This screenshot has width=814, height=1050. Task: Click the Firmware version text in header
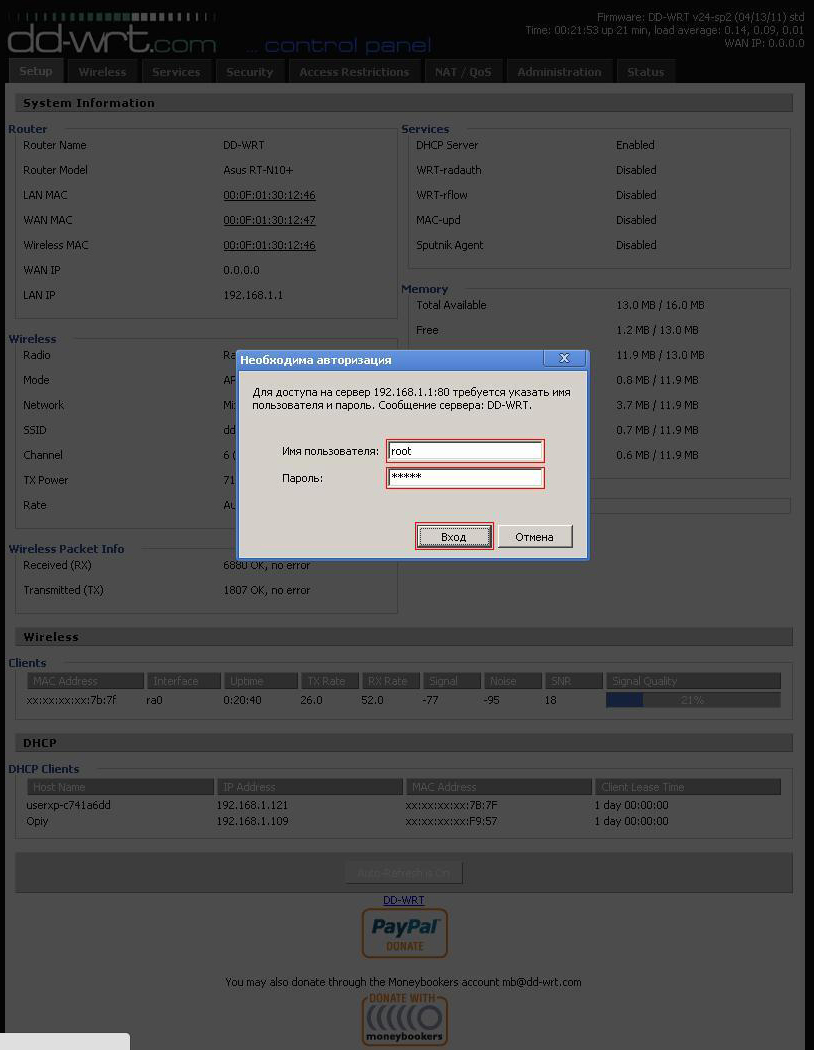pos(700,17)
